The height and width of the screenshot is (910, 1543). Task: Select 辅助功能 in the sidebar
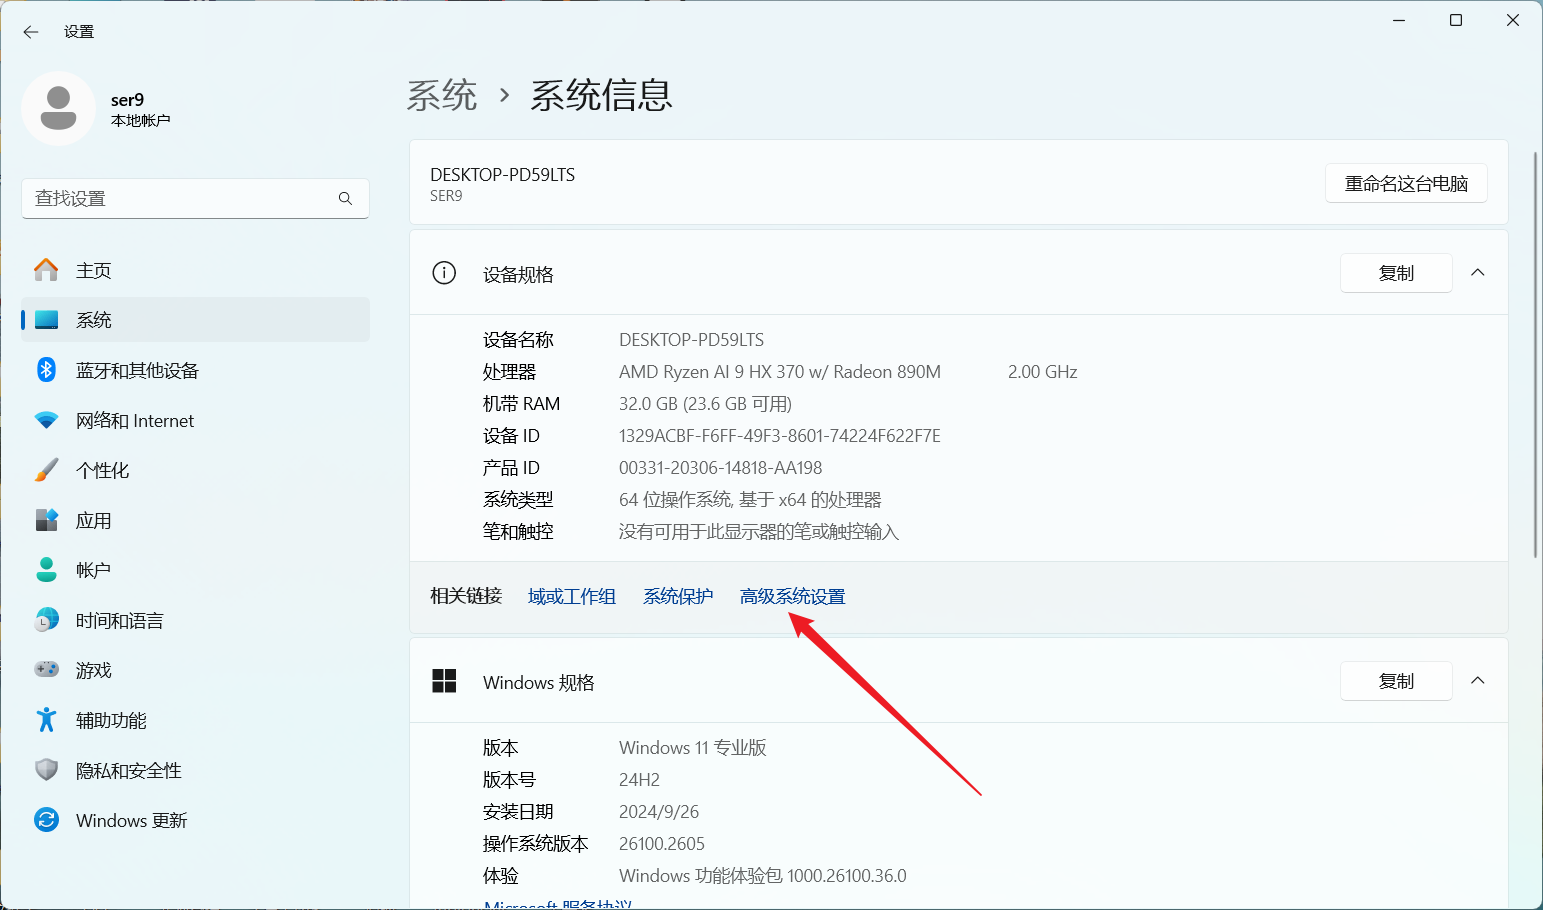coord(195,720)
